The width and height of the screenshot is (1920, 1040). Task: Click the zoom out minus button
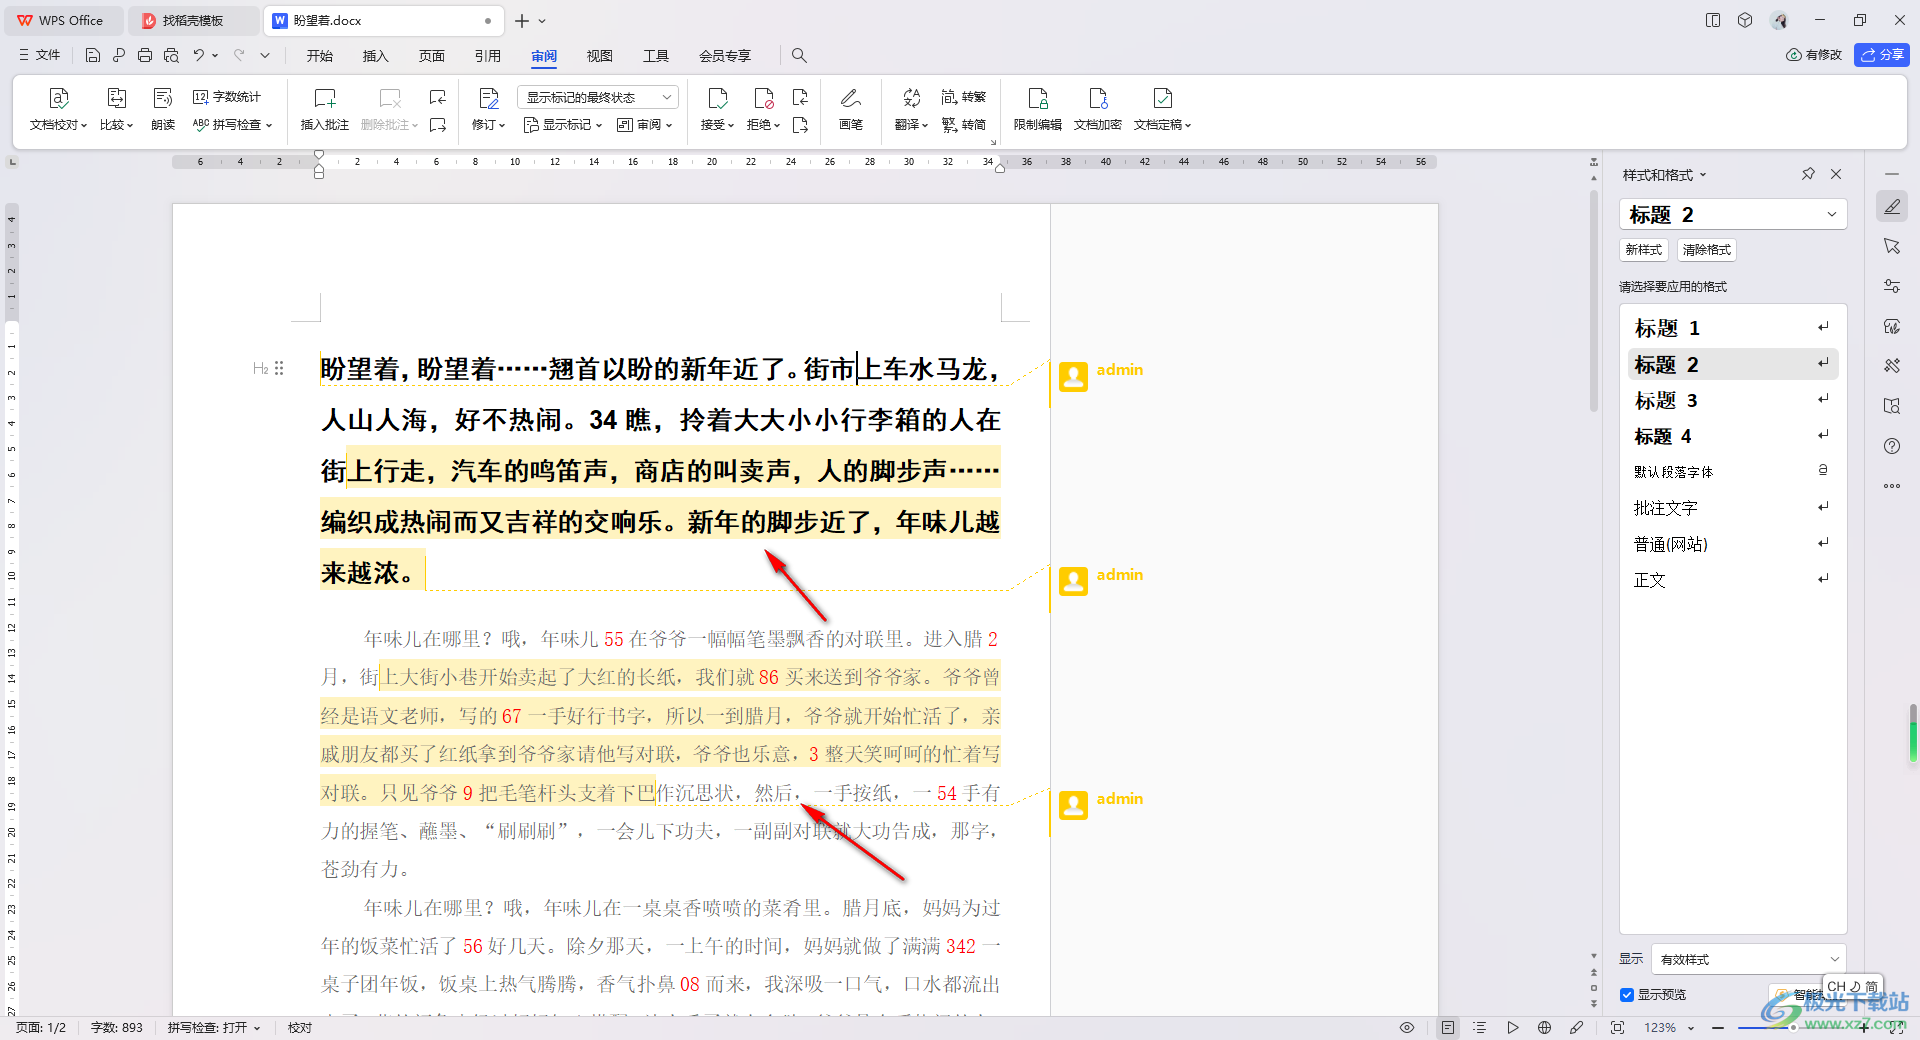click(x=1718, y=1028)
